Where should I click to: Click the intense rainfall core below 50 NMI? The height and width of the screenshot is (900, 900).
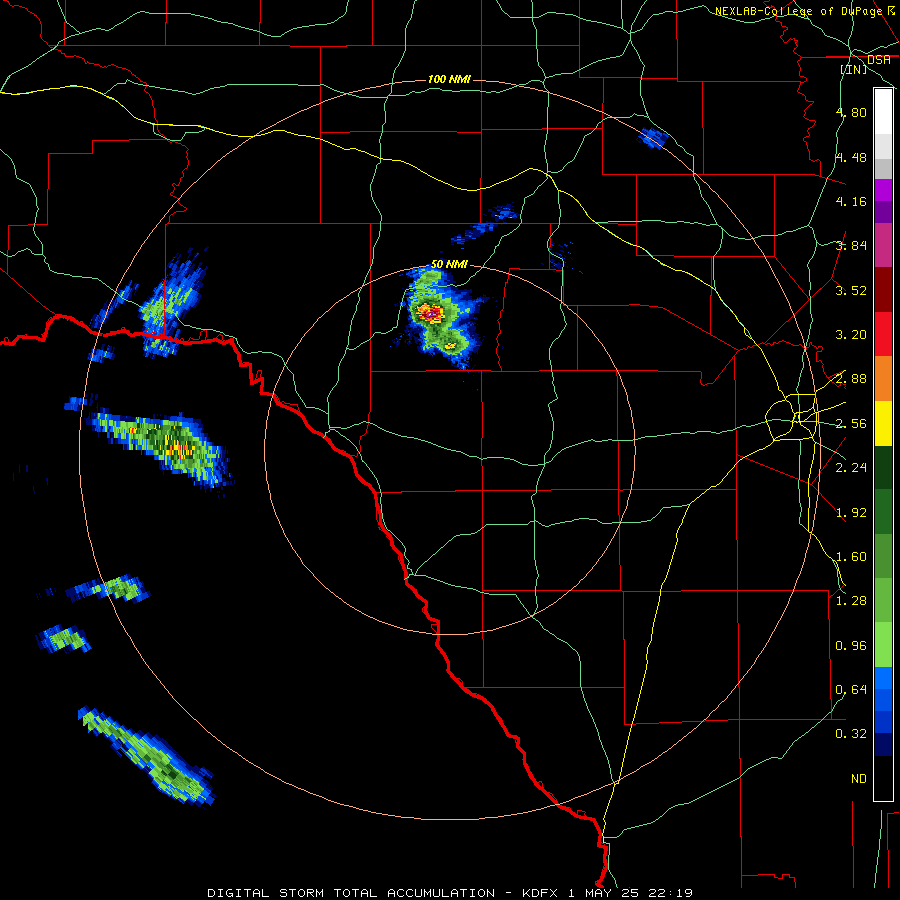tap(429, 313)
